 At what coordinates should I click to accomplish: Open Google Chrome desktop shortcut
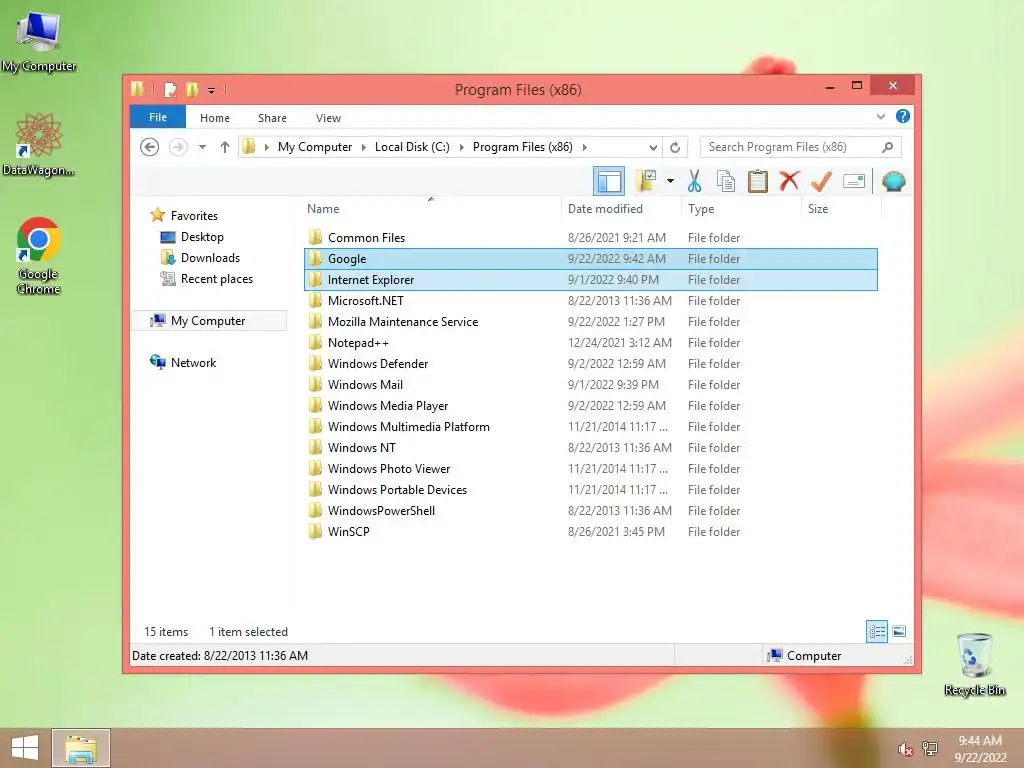(39, 255)
